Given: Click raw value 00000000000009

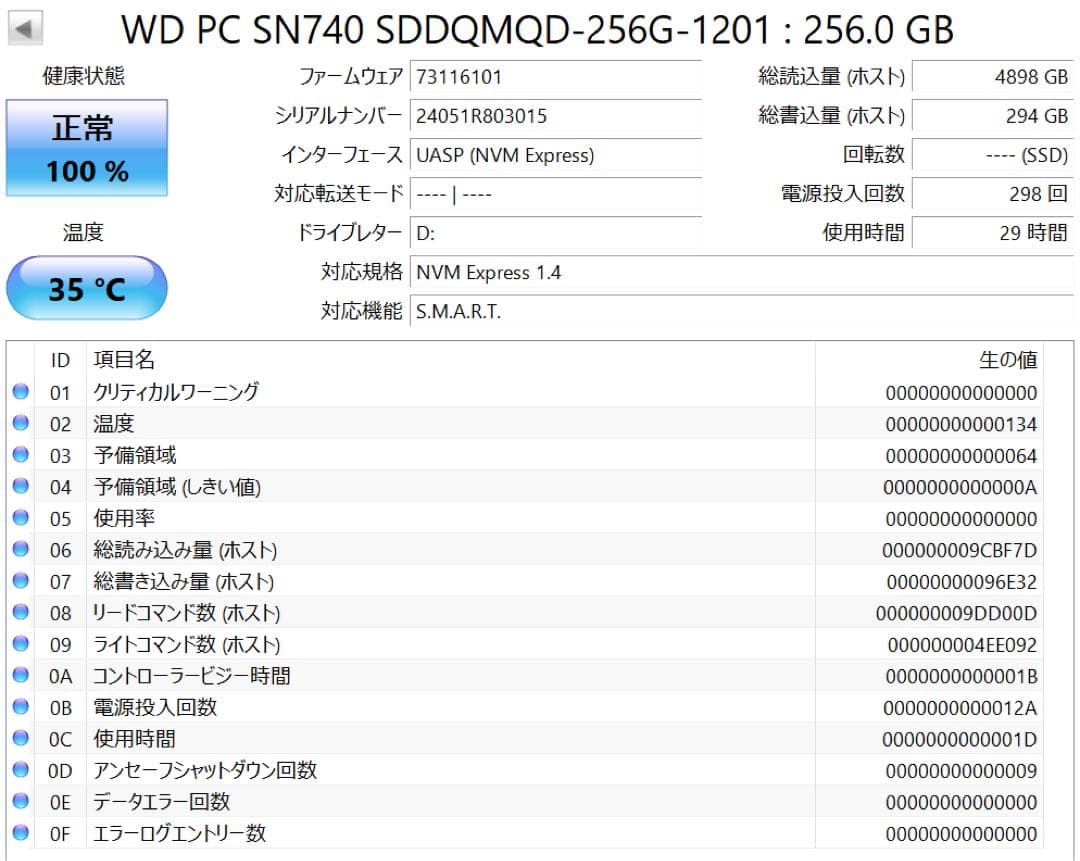Looking at the screenshot, I should (961, 770).
